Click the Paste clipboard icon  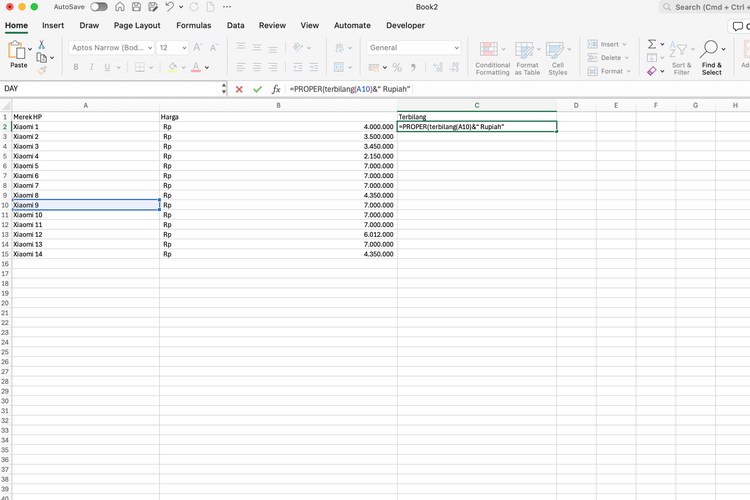[18, 51]
